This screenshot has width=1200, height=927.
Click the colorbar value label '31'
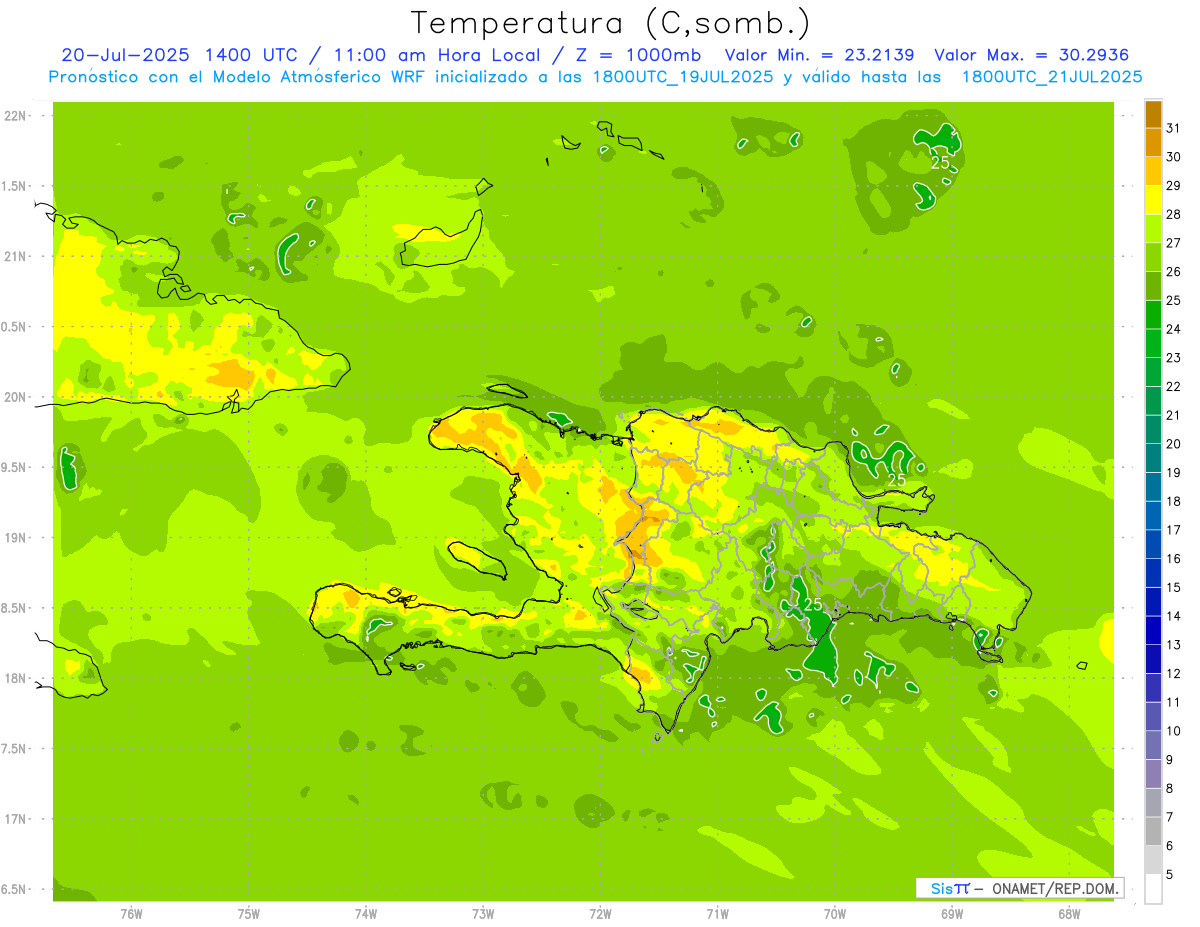[x=1174, y=128]
